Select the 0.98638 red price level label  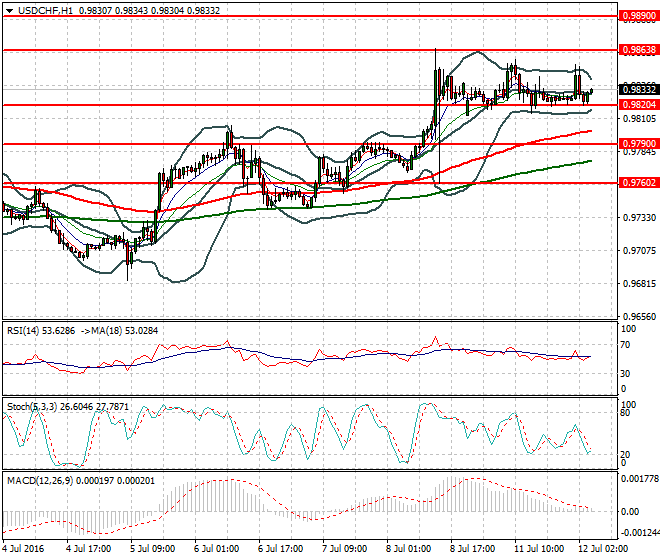click(639, 50)
